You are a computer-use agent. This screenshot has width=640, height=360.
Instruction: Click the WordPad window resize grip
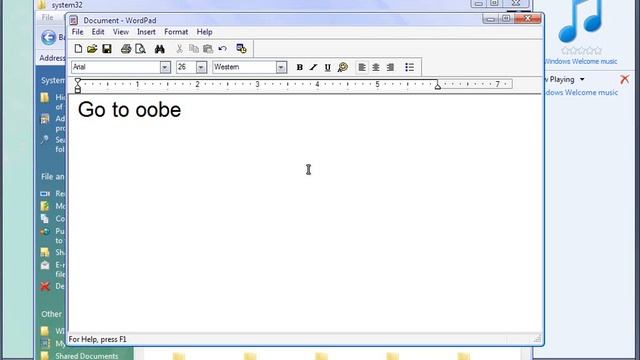point(537,339)
